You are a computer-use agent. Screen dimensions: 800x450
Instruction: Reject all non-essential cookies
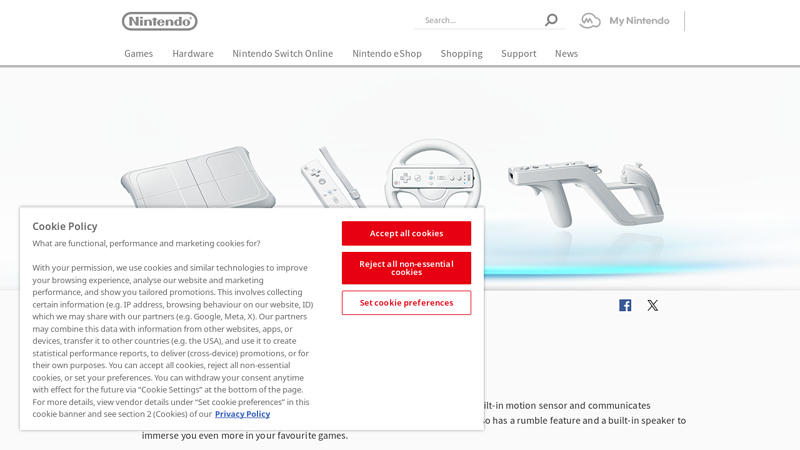pyautogui.click(x=407, y=268)
